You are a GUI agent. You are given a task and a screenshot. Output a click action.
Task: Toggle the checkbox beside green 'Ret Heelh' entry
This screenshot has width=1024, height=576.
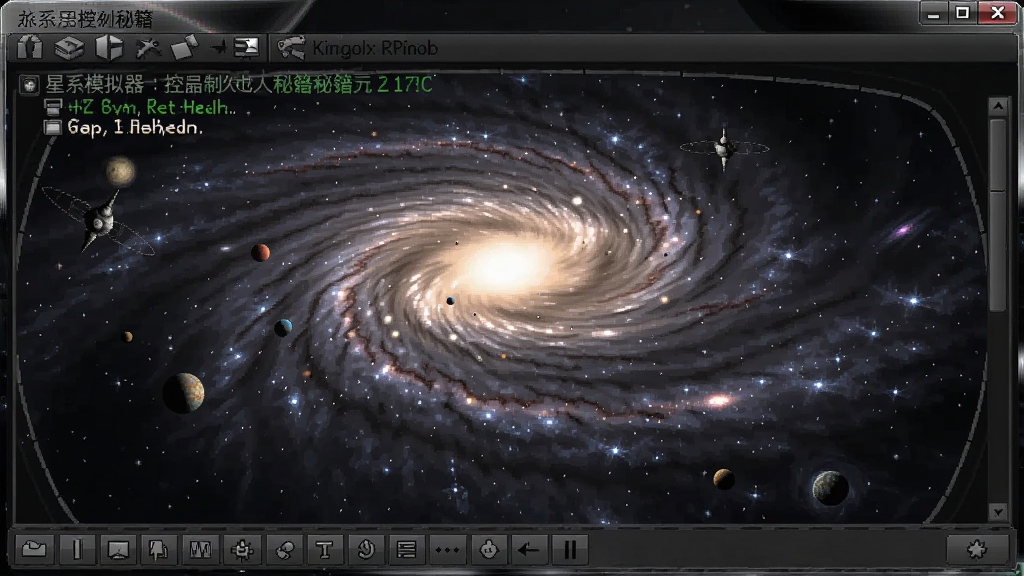click(x=52, y=106)
